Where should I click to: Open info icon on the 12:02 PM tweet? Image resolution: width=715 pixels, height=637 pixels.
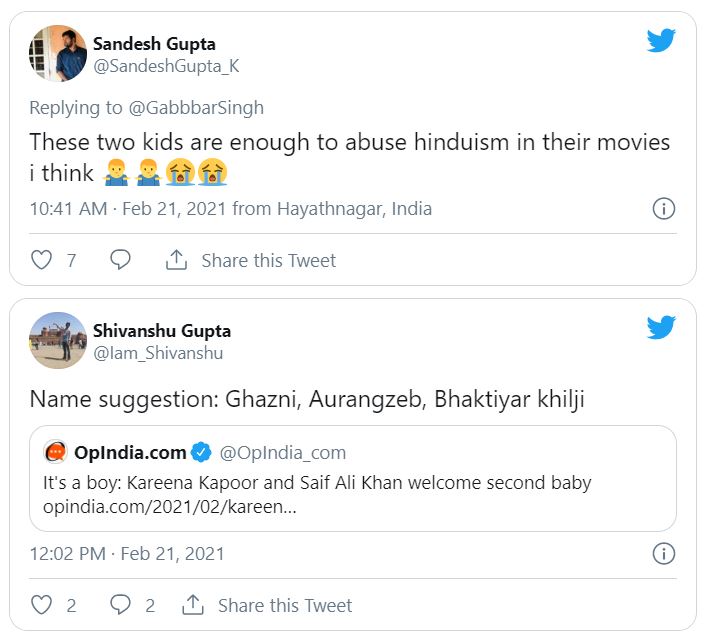[x=663, y=554]
